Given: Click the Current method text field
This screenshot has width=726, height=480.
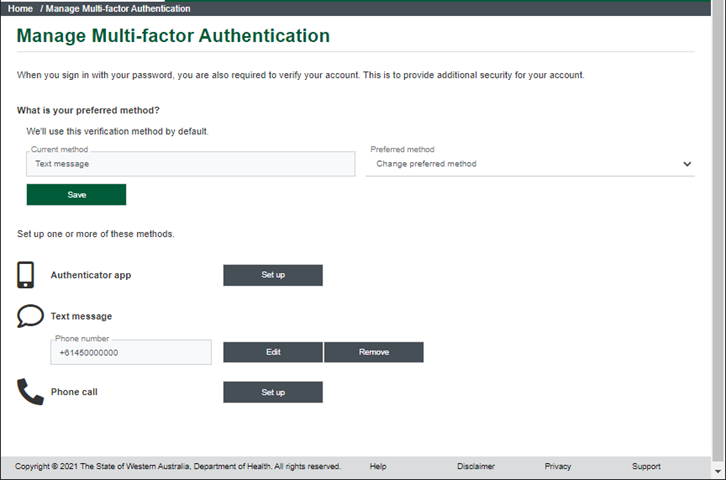Looking at the screenshot, I should pyautogui.click(x=191, y=164).
